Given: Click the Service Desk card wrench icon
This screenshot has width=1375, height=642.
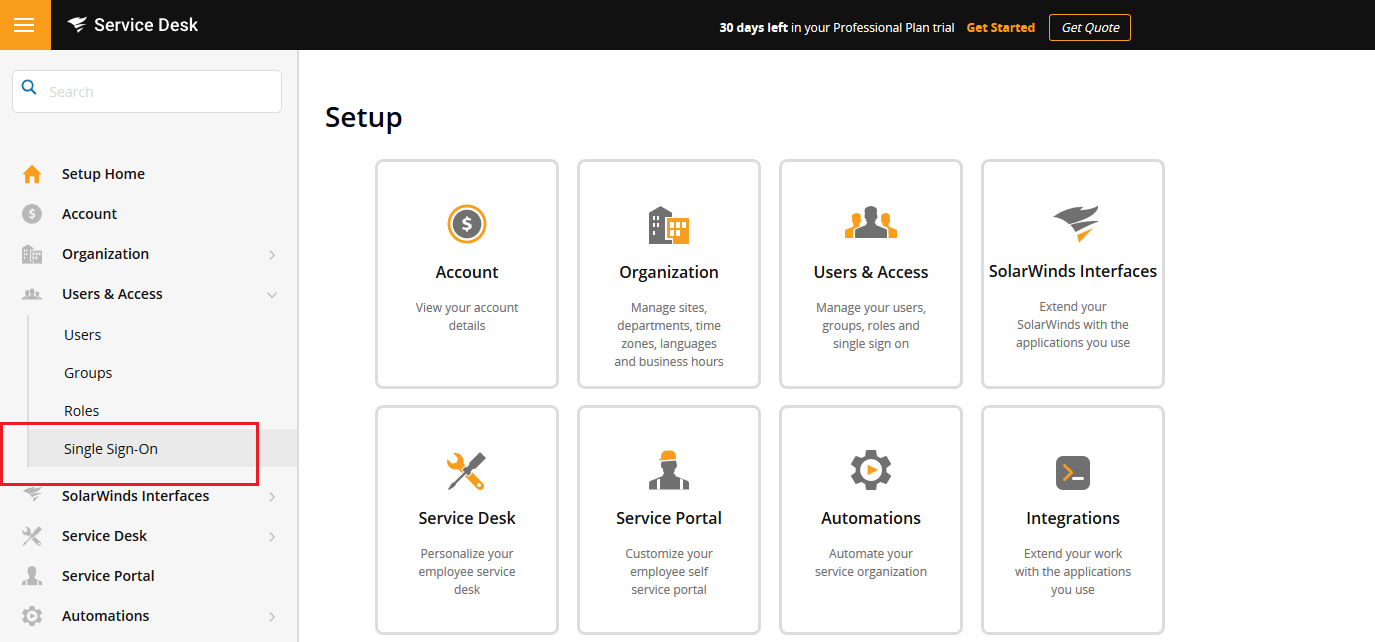Looking at the screenshot, I should tap(467, 471).
